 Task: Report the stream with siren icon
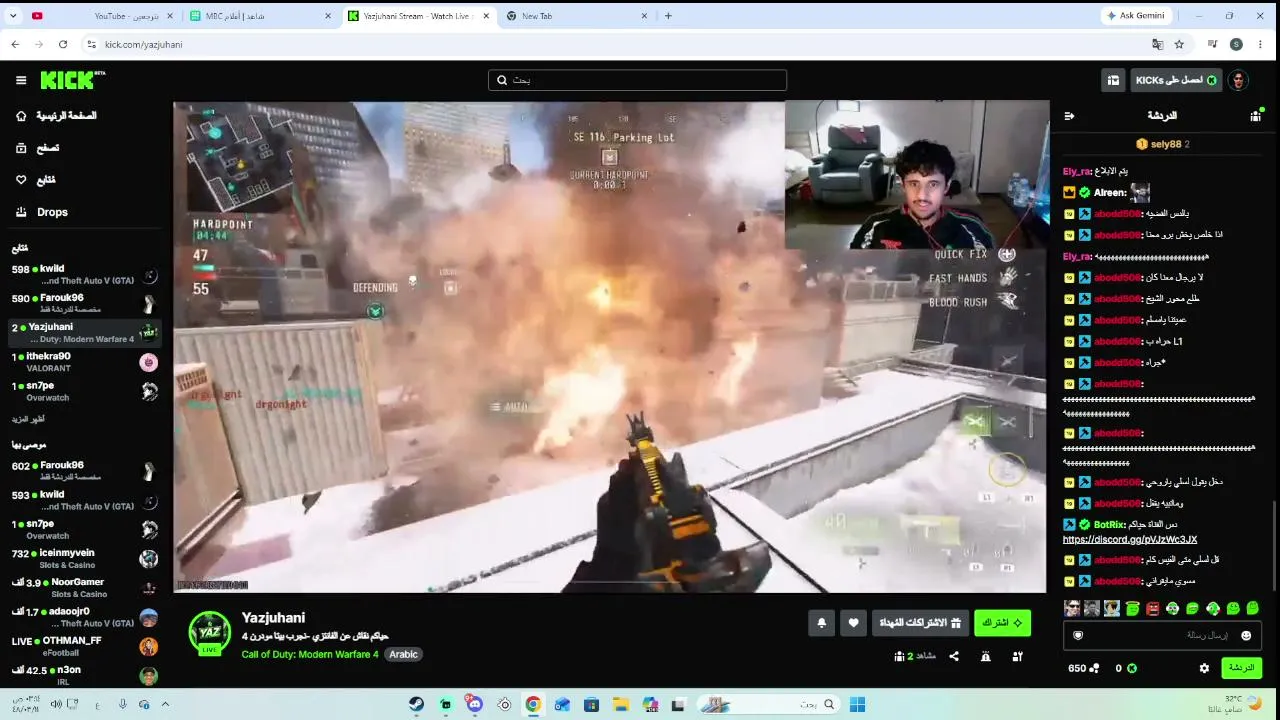click(986, 656)
